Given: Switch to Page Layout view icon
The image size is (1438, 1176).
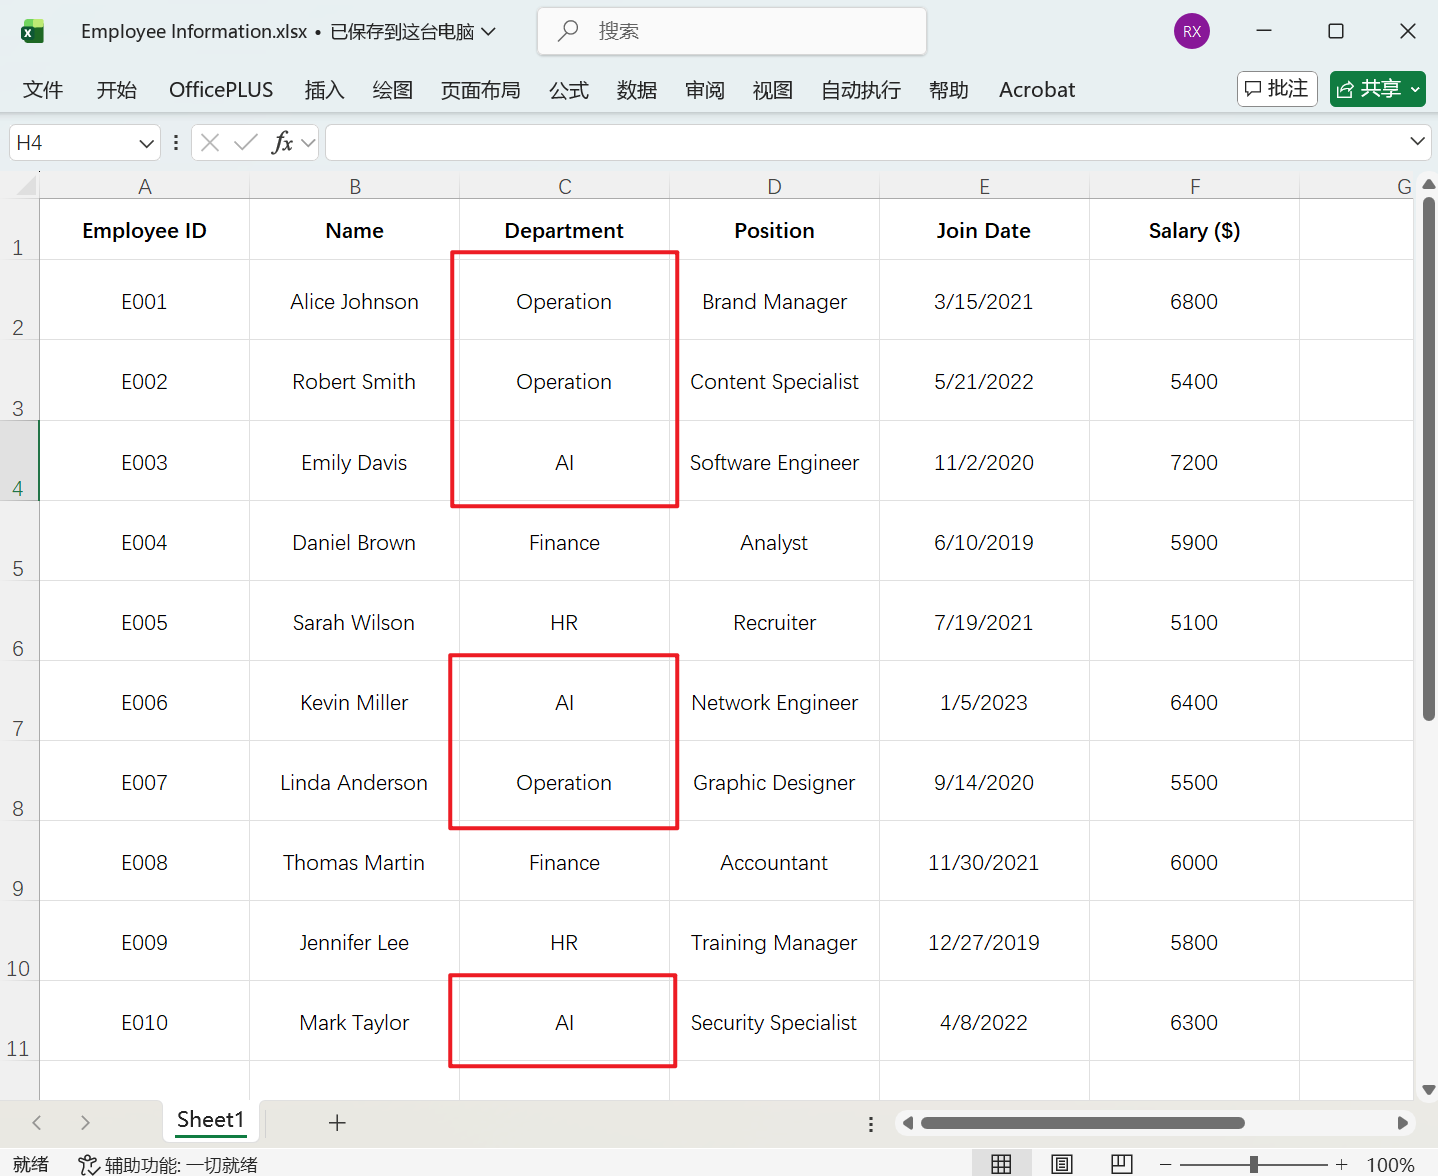Looking at the screenshot, I should pyautogui.click(x=1061, y=1163).
